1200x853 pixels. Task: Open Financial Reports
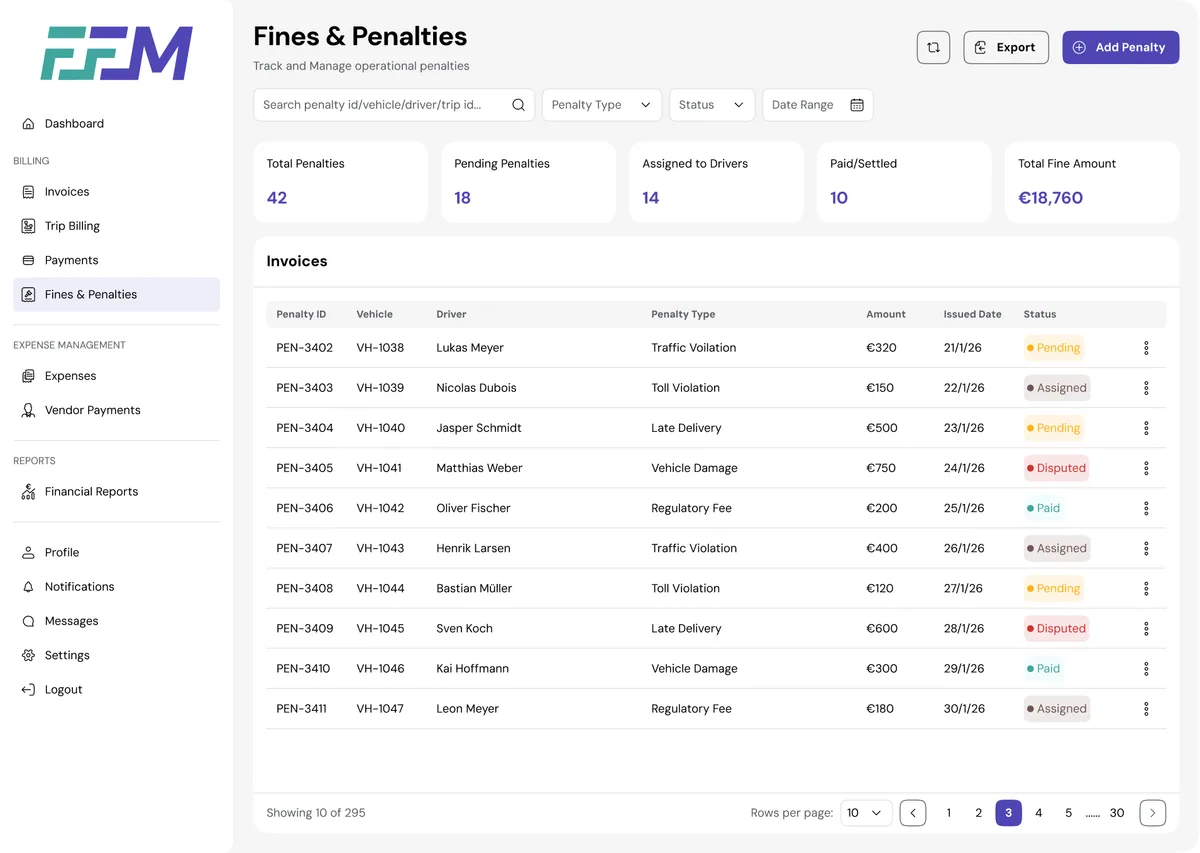point(91,491)
